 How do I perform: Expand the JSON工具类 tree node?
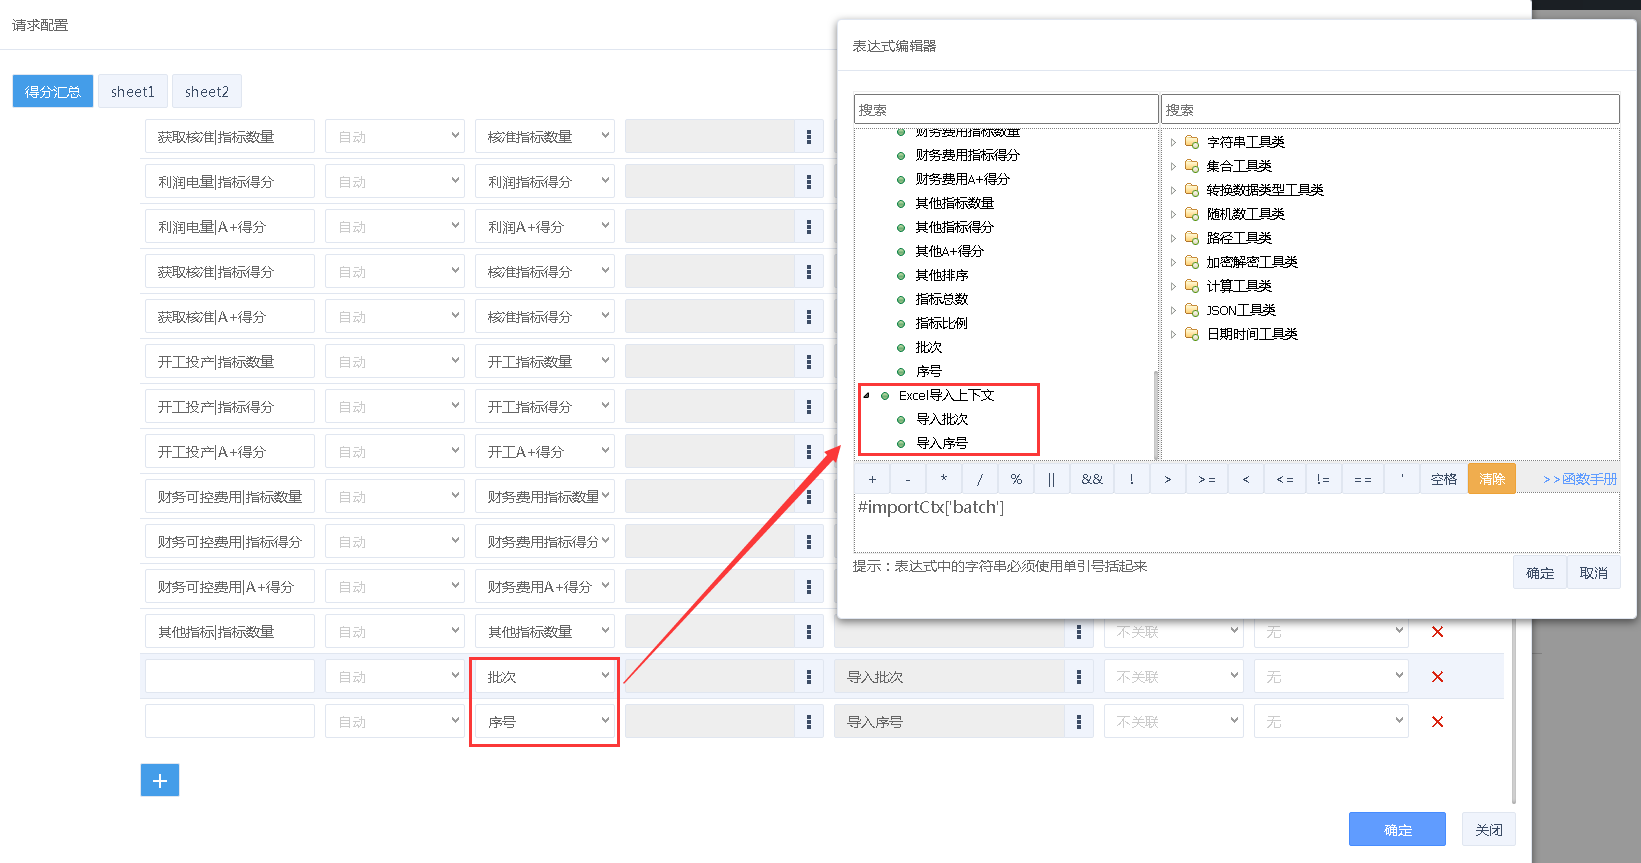(1173, 310)
